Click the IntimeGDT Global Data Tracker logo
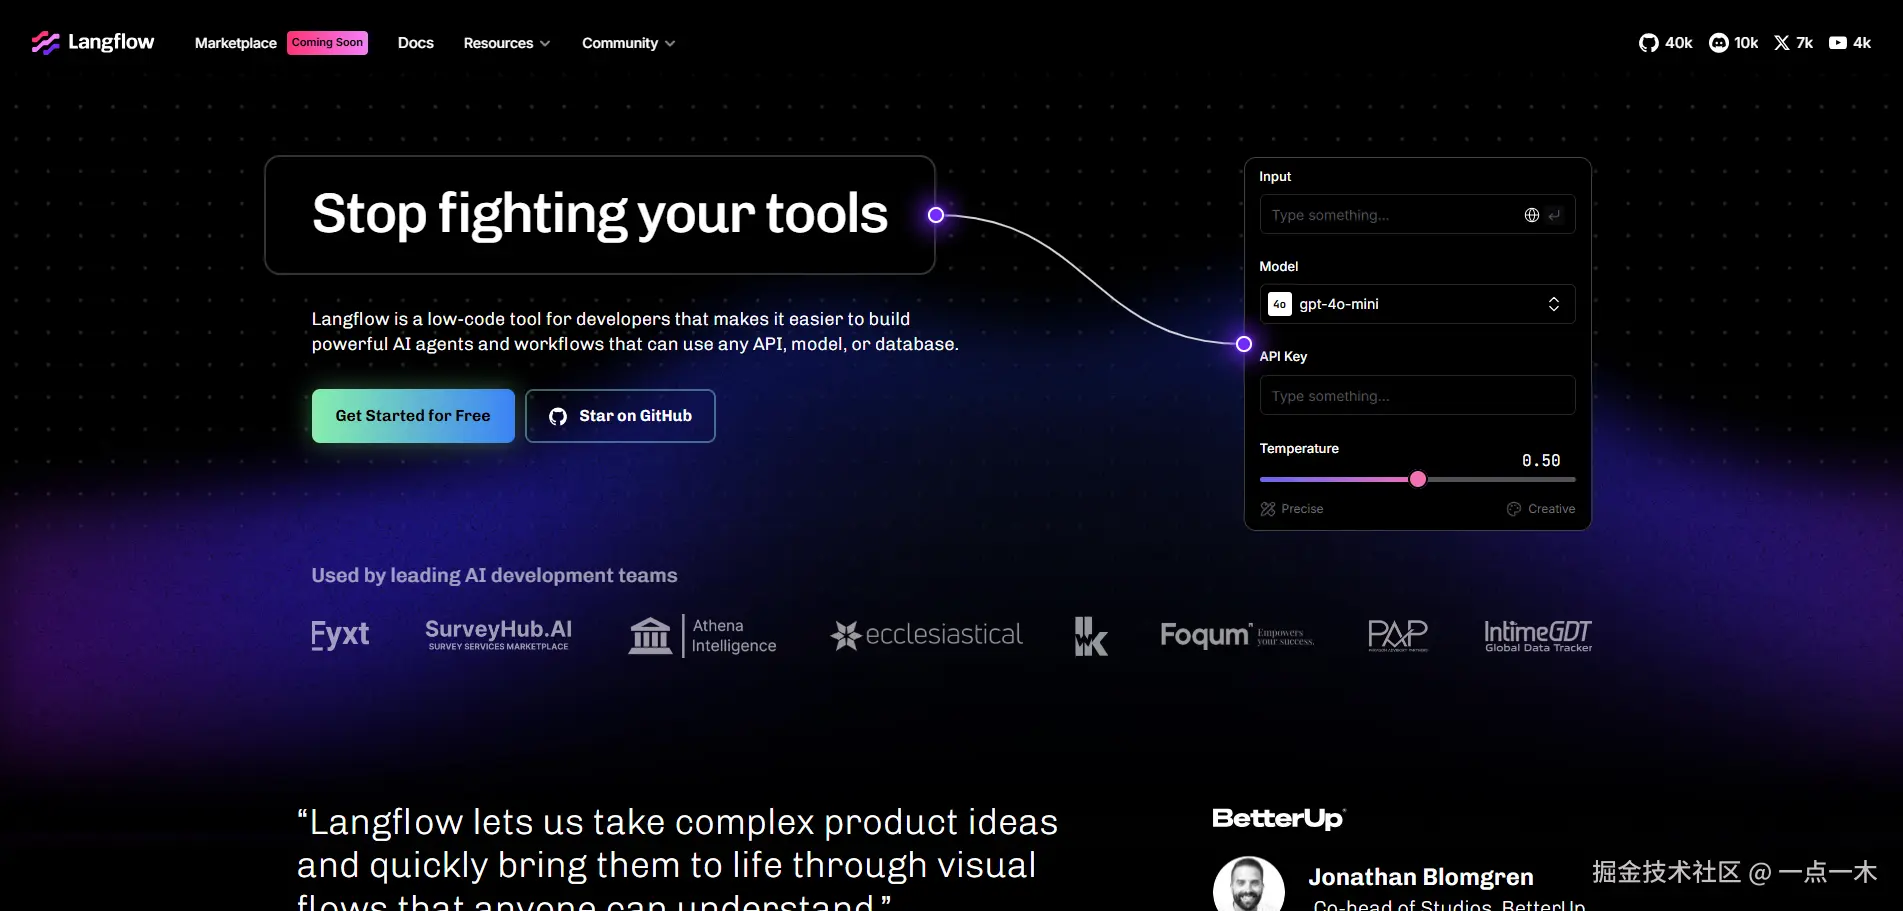 point(1538,636)
